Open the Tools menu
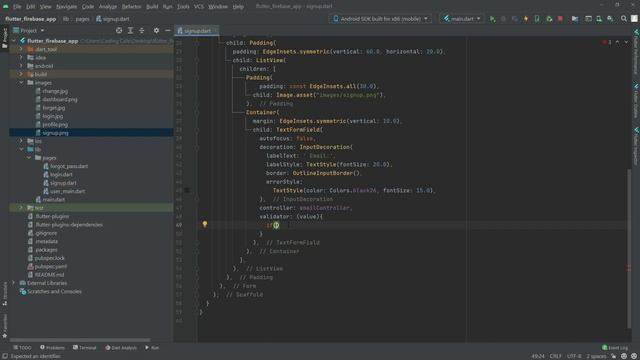Screen dimensions: 640x360 (183, 7)
